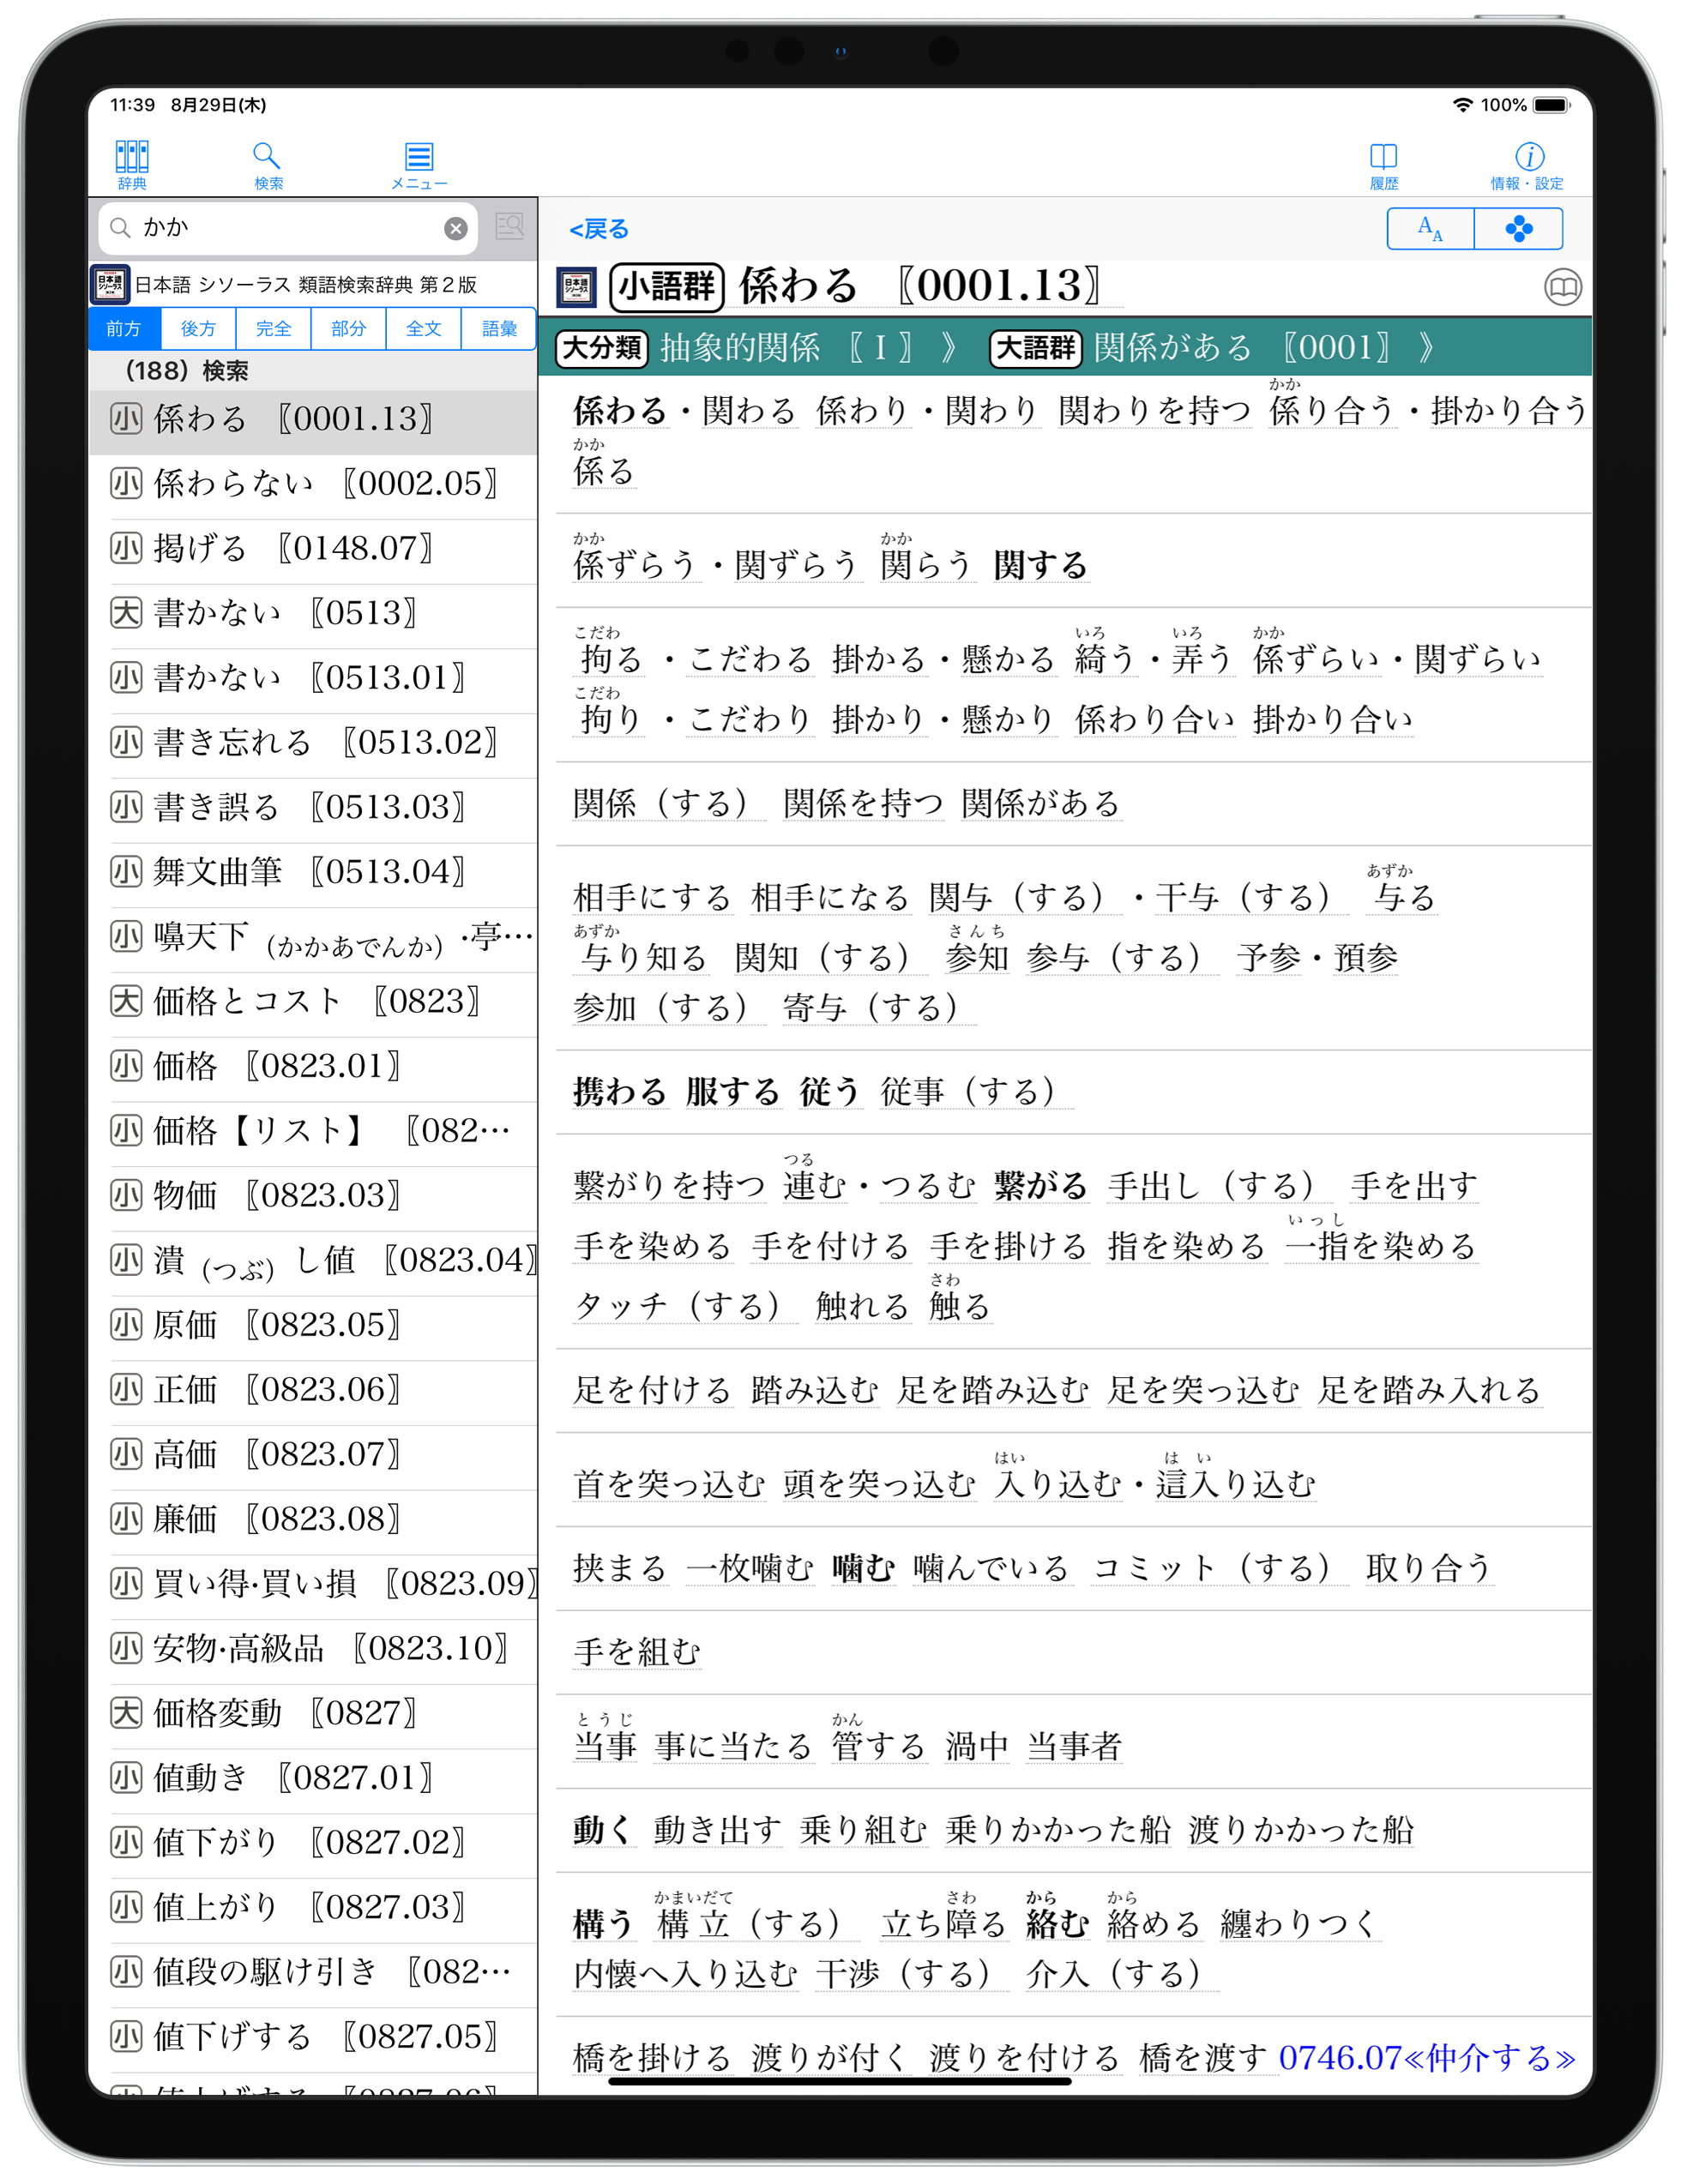
Task: Tap the font size AA button
Action: pyautogui.click(x=1430, y=229)
